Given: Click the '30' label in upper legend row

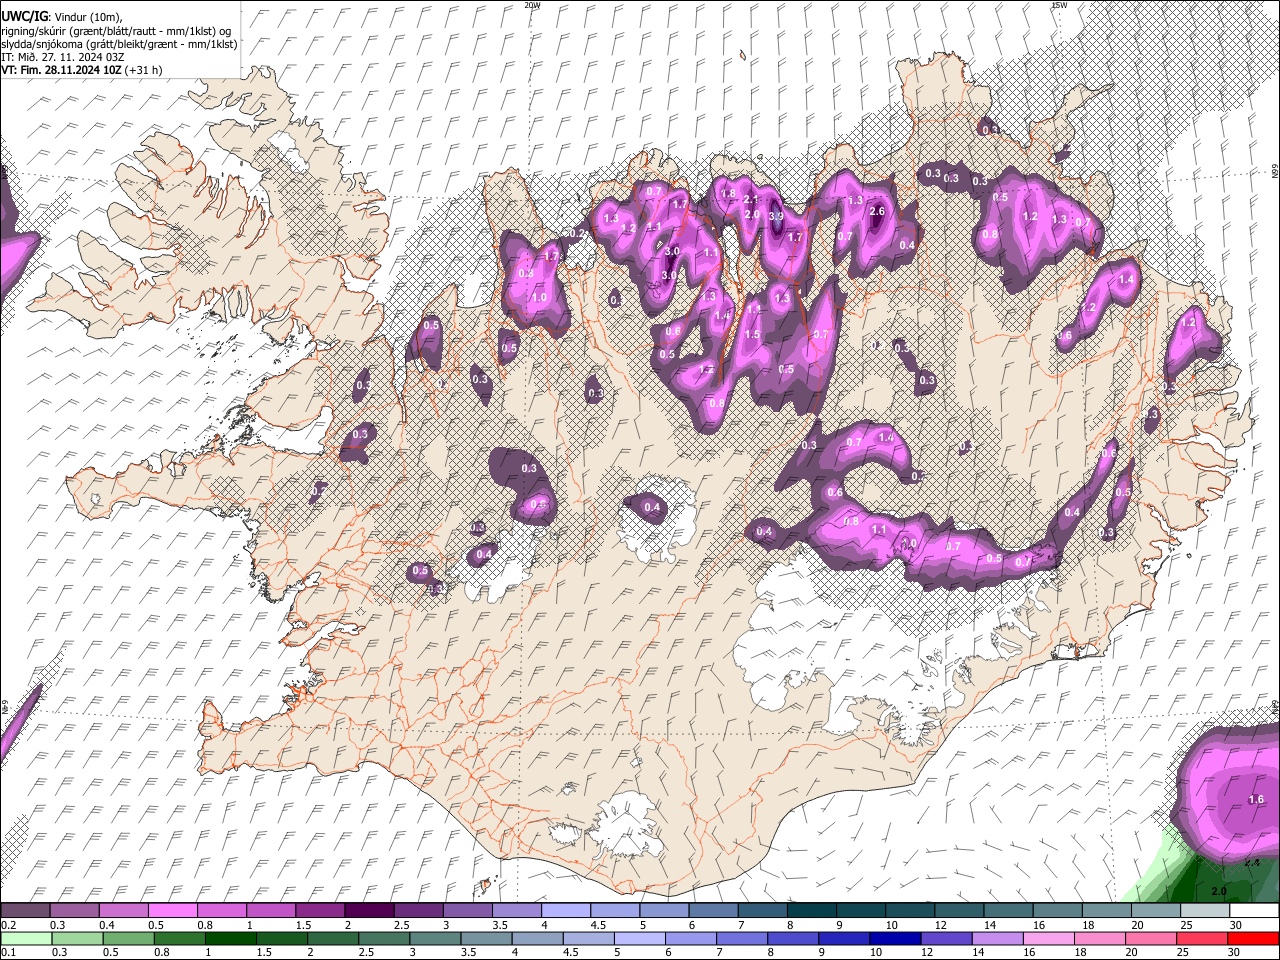Looking at the screenshot, I should (1236, 925).
